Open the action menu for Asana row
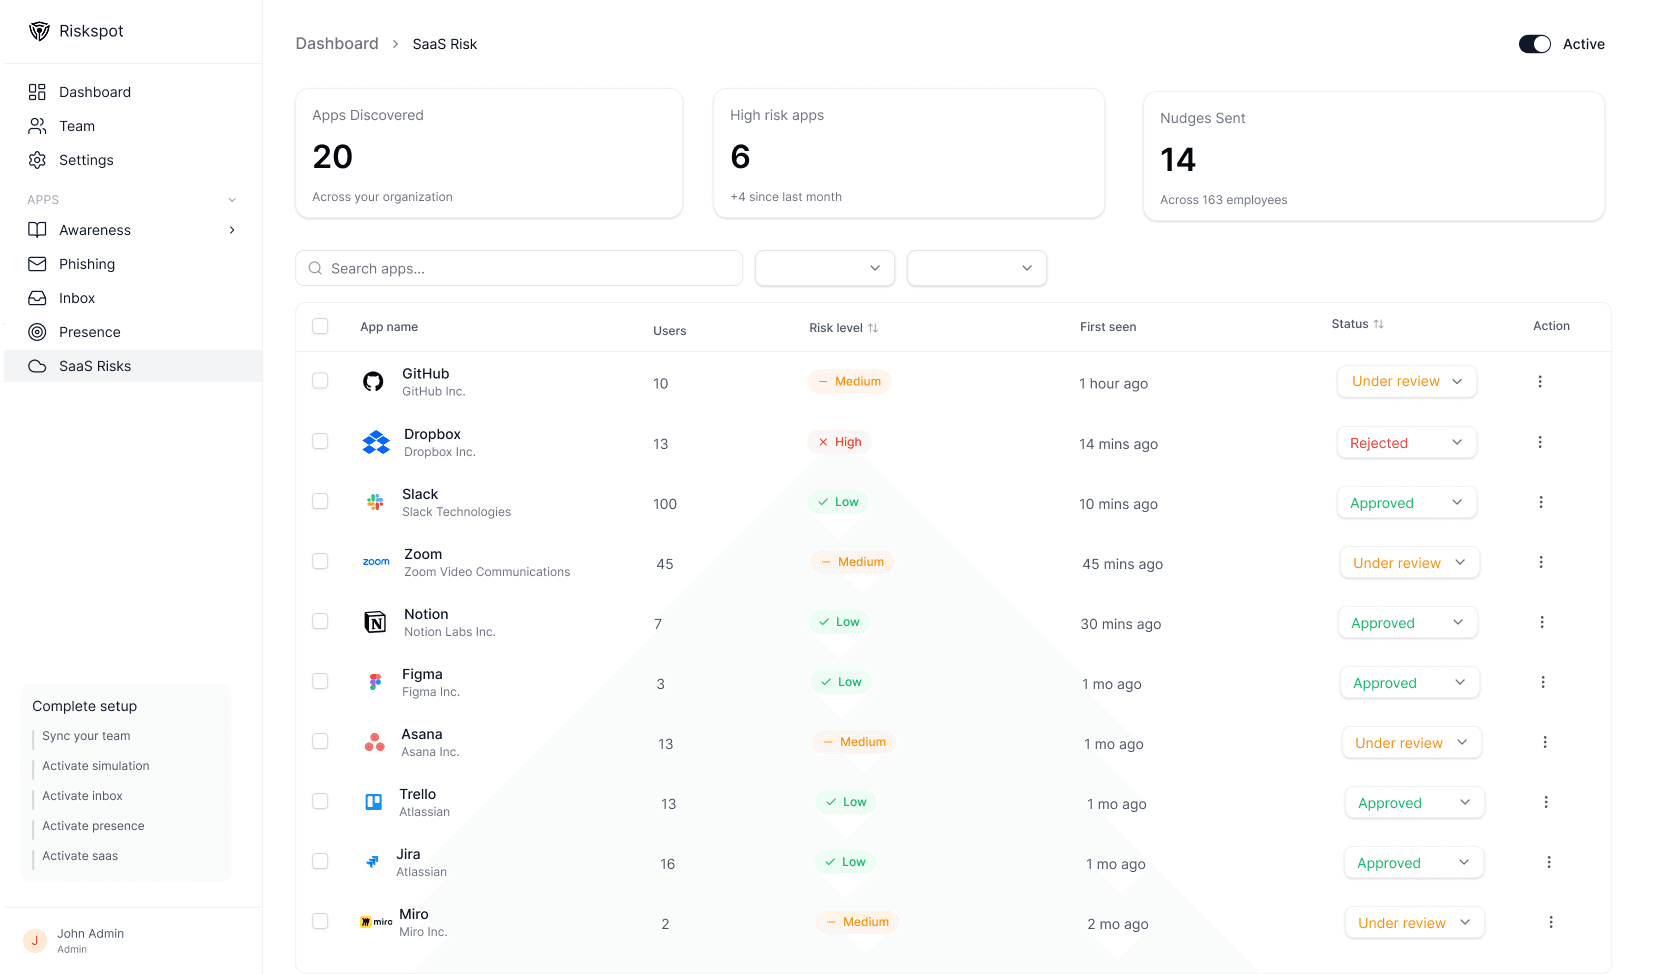The image size is (1659, 974). coord(1545,742)
